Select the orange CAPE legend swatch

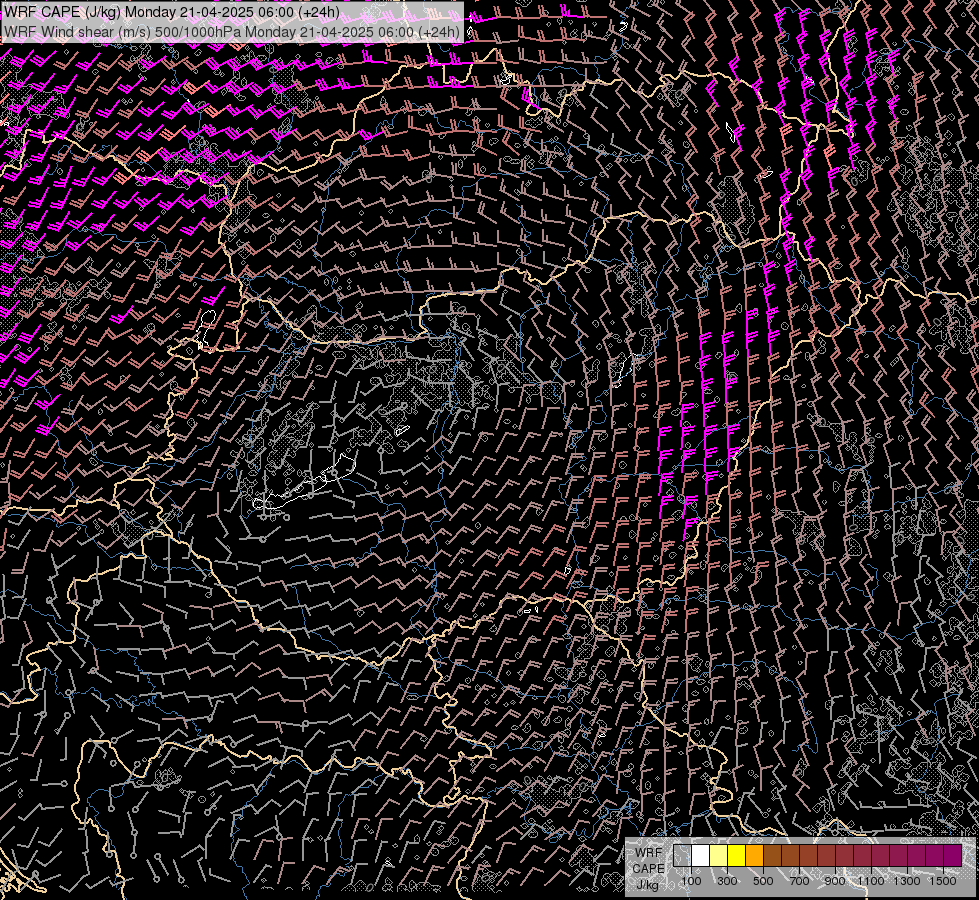(754, 855)
